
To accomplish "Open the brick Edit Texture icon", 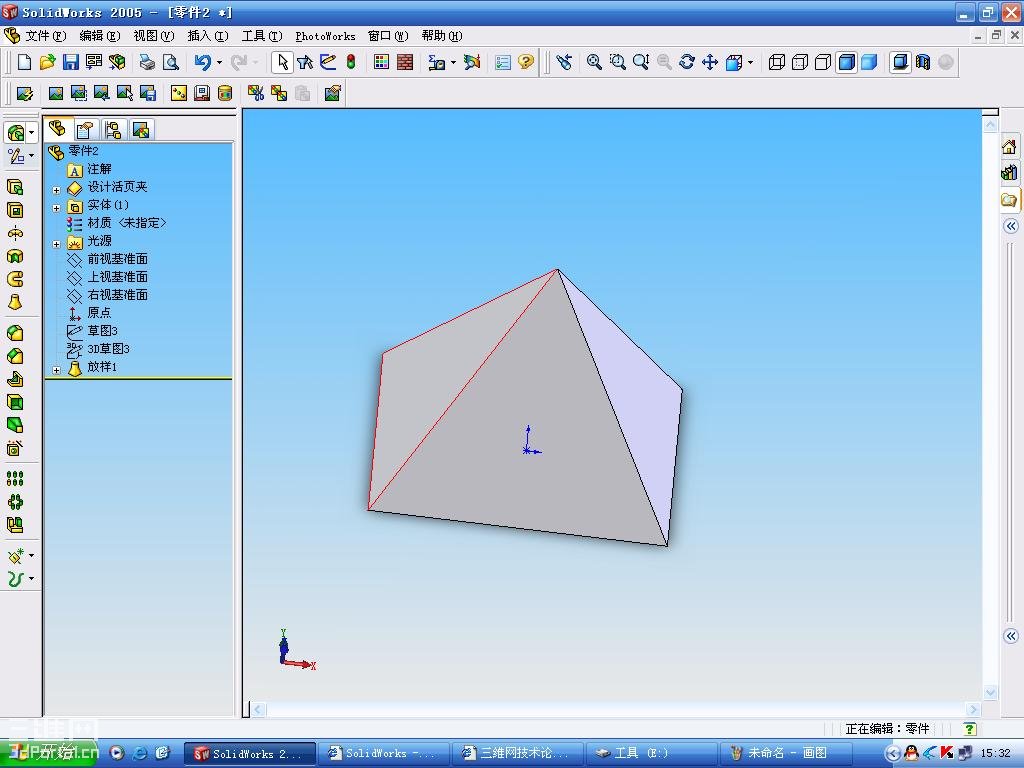I will (x=405, y=62).
